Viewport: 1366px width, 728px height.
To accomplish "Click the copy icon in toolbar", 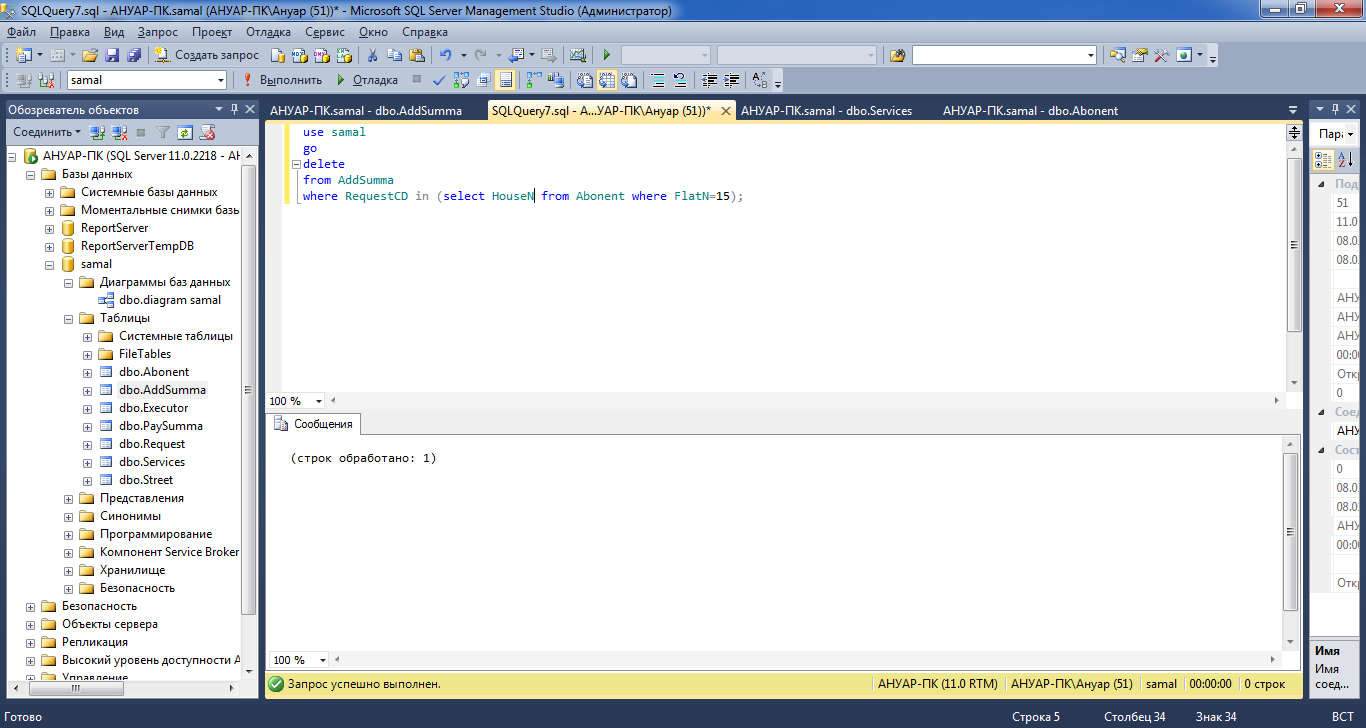I will pos(395,55).
